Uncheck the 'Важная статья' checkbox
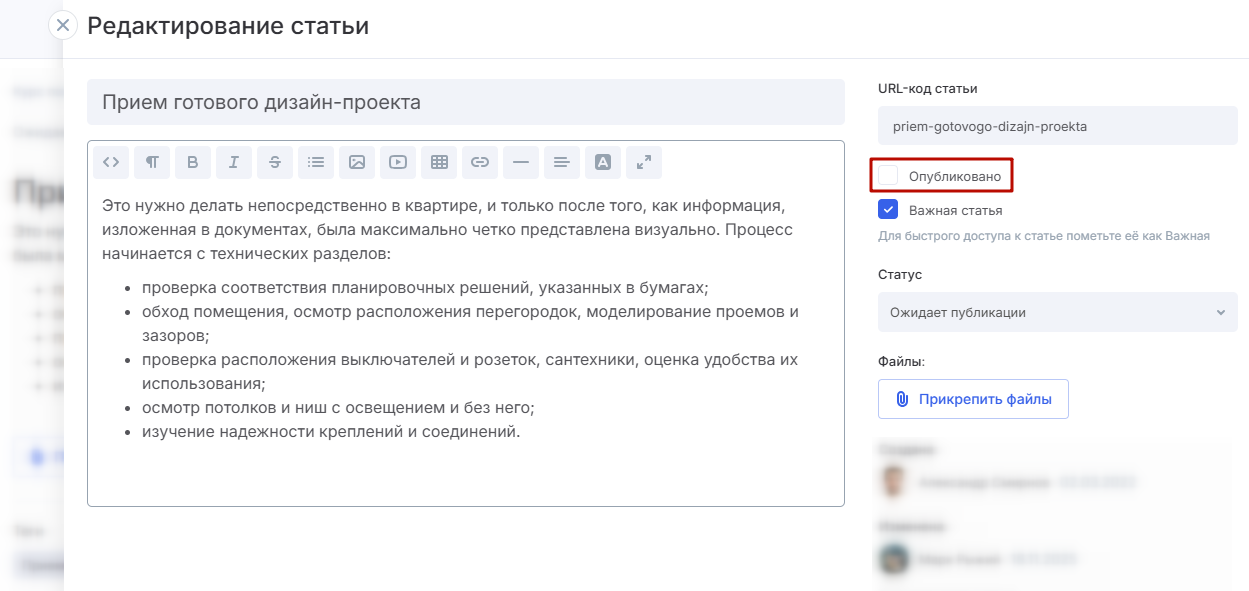 pyautogui.click(x=888, y=210)
